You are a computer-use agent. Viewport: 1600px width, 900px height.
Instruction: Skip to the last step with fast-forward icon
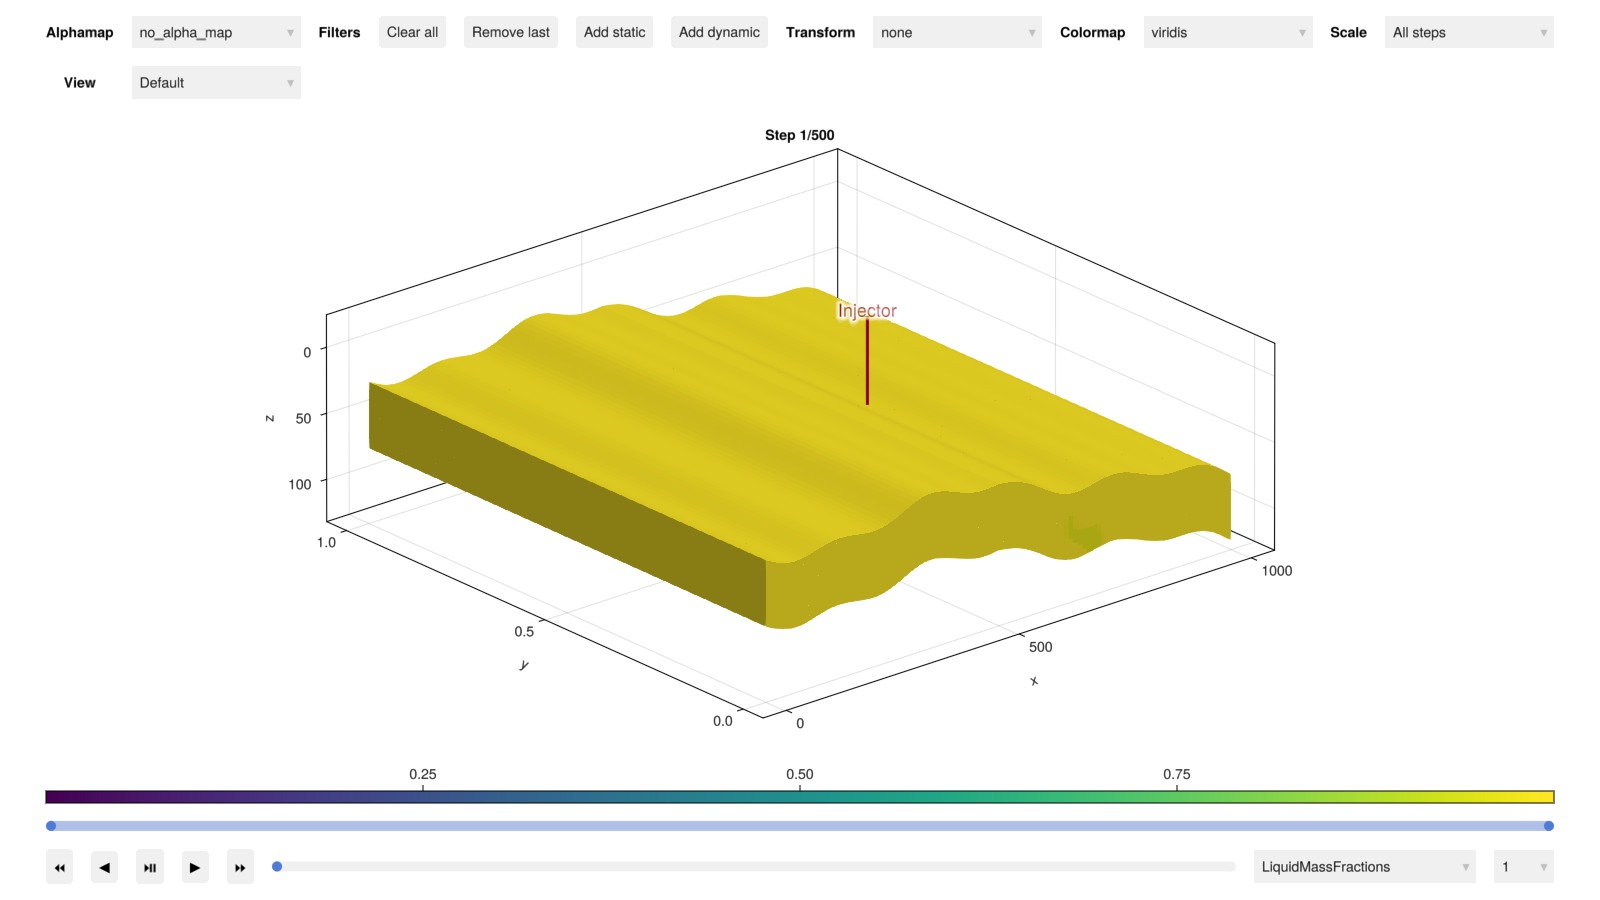240,867
